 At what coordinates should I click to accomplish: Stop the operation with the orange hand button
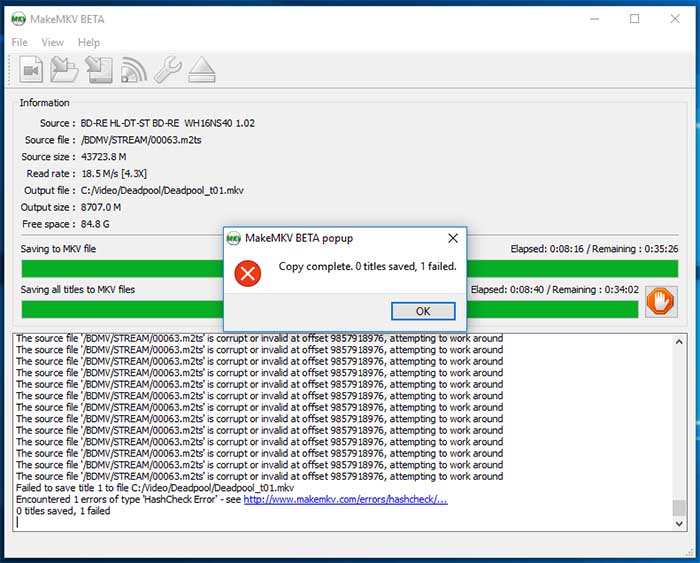[x=661, y=302]
